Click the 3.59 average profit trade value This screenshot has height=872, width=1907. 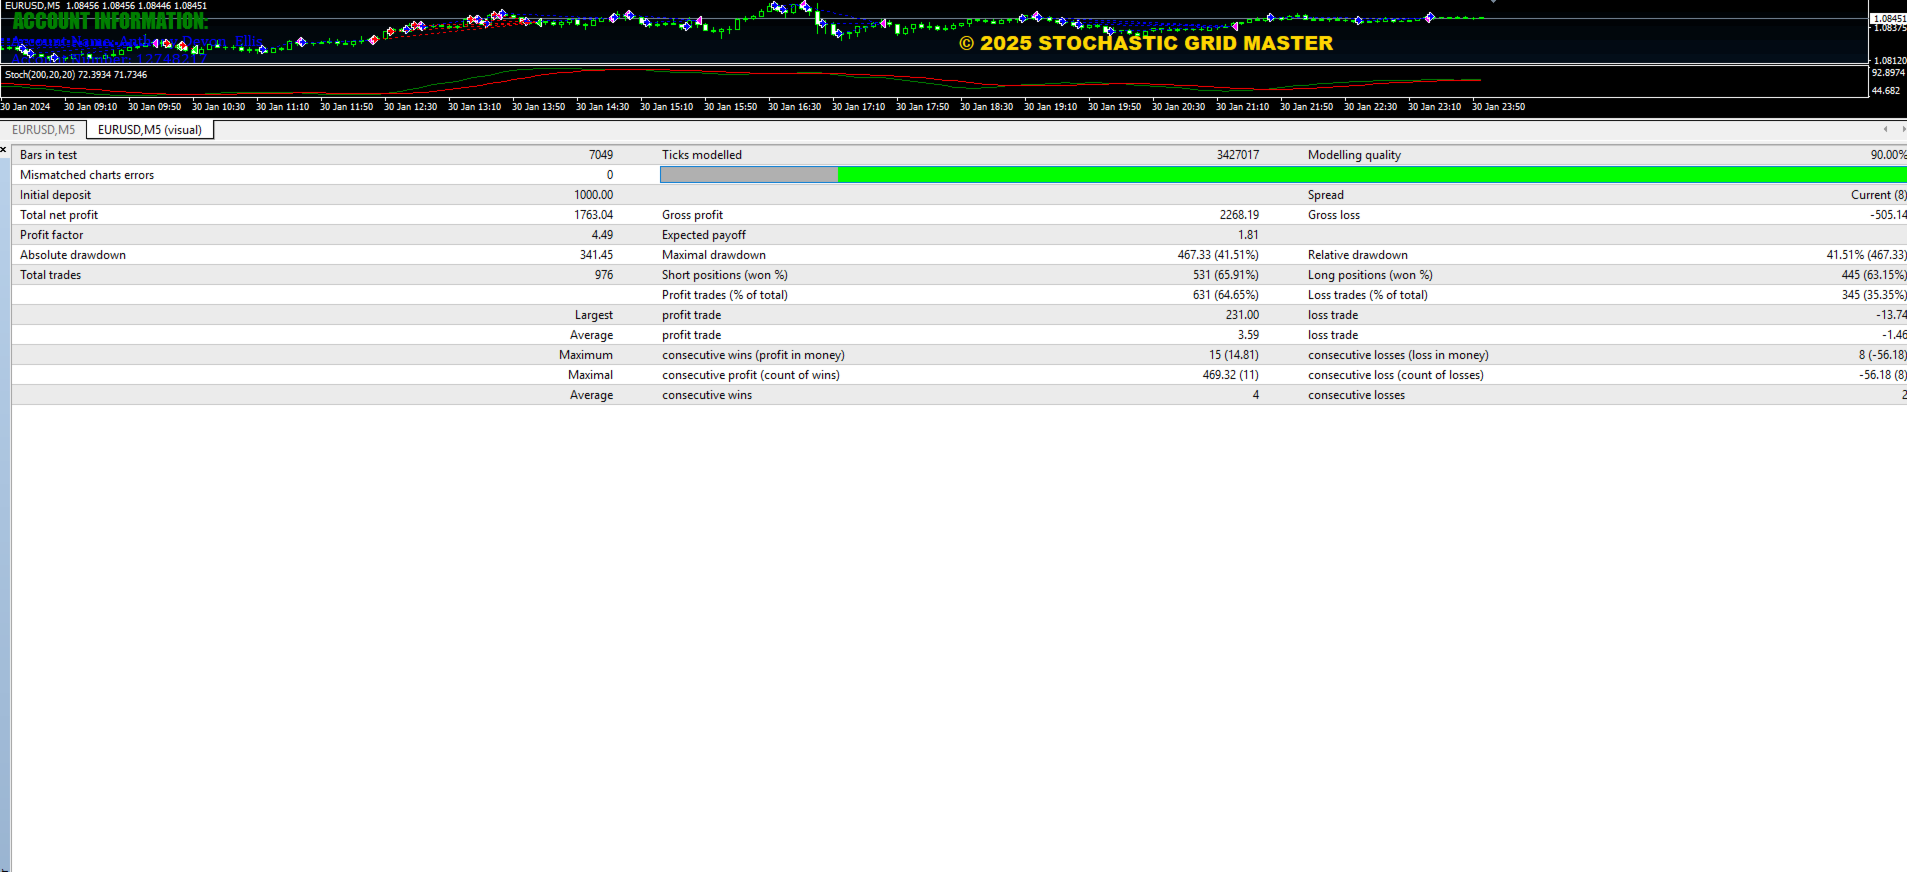coord(1248,335)
